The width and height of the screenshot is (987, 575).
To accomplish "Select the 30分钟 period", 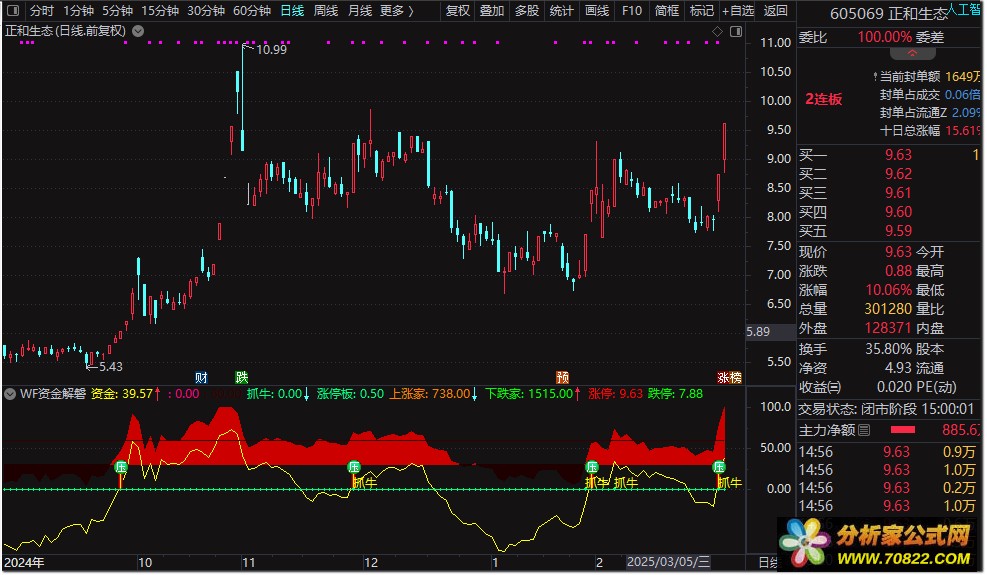I will (x=206, y=11).
